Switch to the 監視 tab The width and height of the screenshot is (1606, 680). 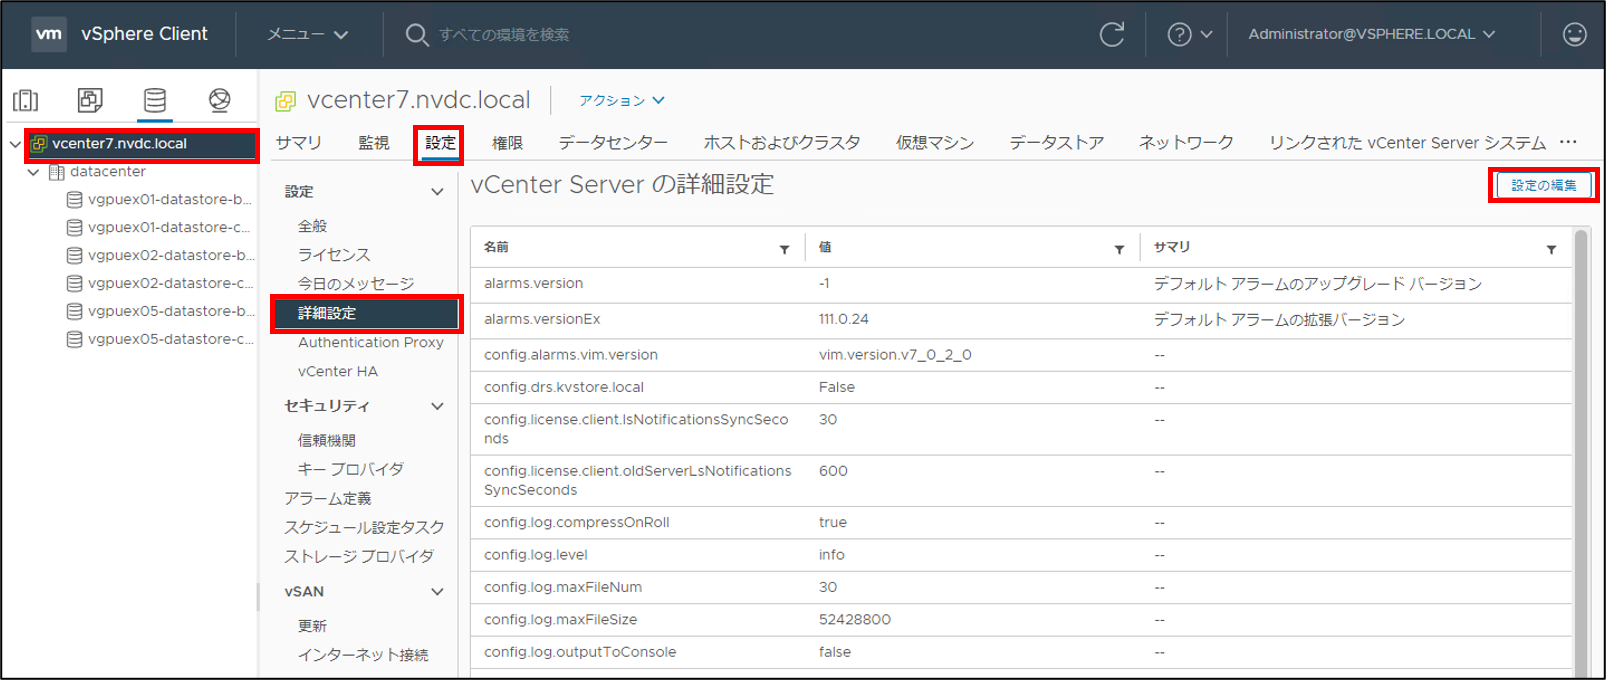[374, 143]
